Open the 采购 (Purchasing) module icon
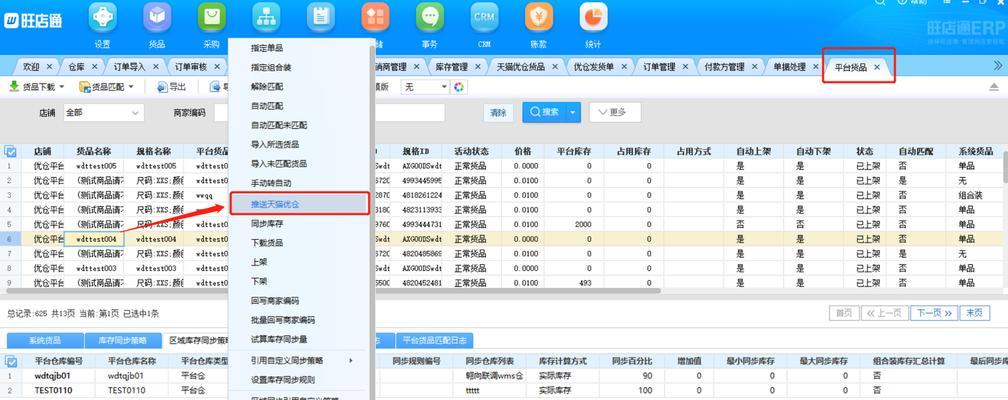Viewport: 1008px width, 400px height. pyautogui.click(x=212, y=17)
